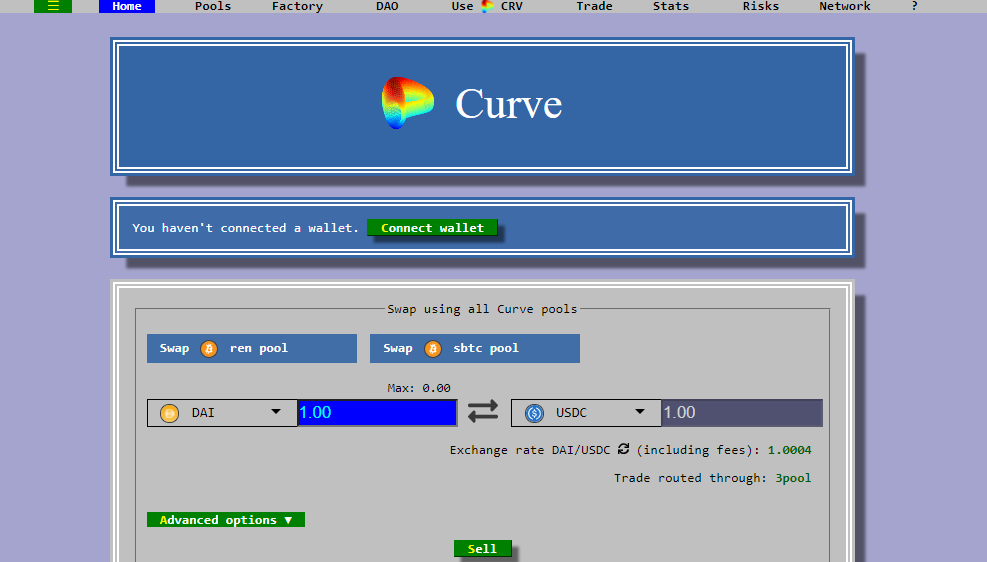Click the Curve rainbow logo
Image resolution: width=987 pixels, height=562 pixels.
coord(408,103)
